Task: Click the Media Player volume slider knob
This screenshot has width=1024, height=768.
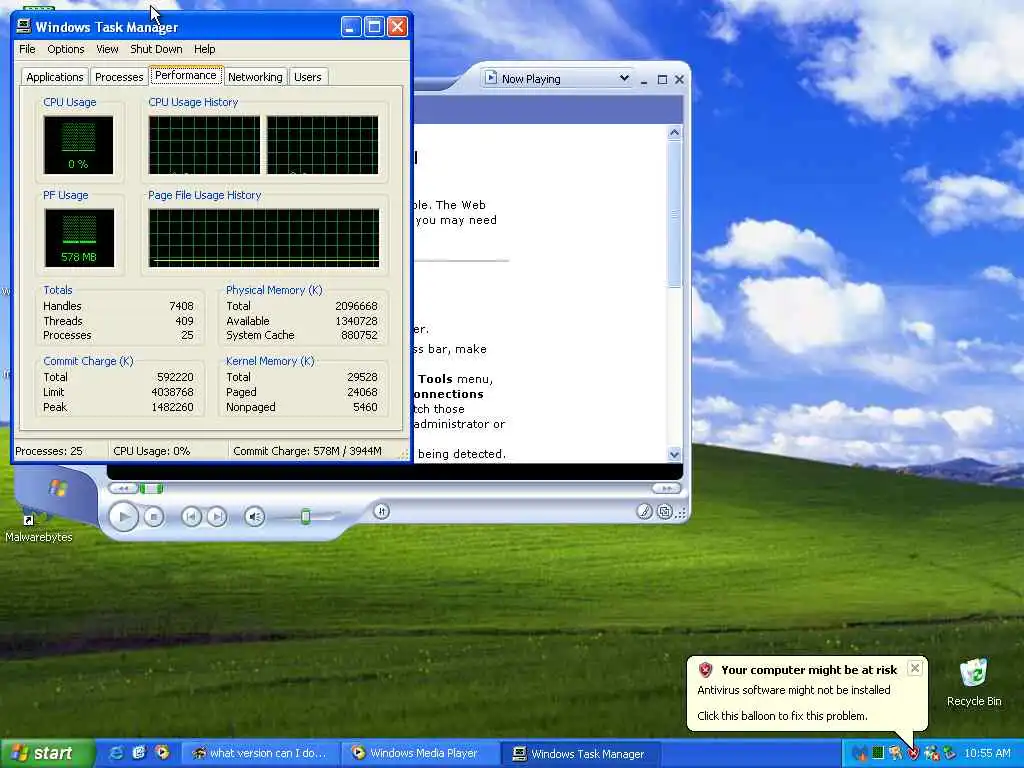Action: pyautogui.click(x=305, y=517)
